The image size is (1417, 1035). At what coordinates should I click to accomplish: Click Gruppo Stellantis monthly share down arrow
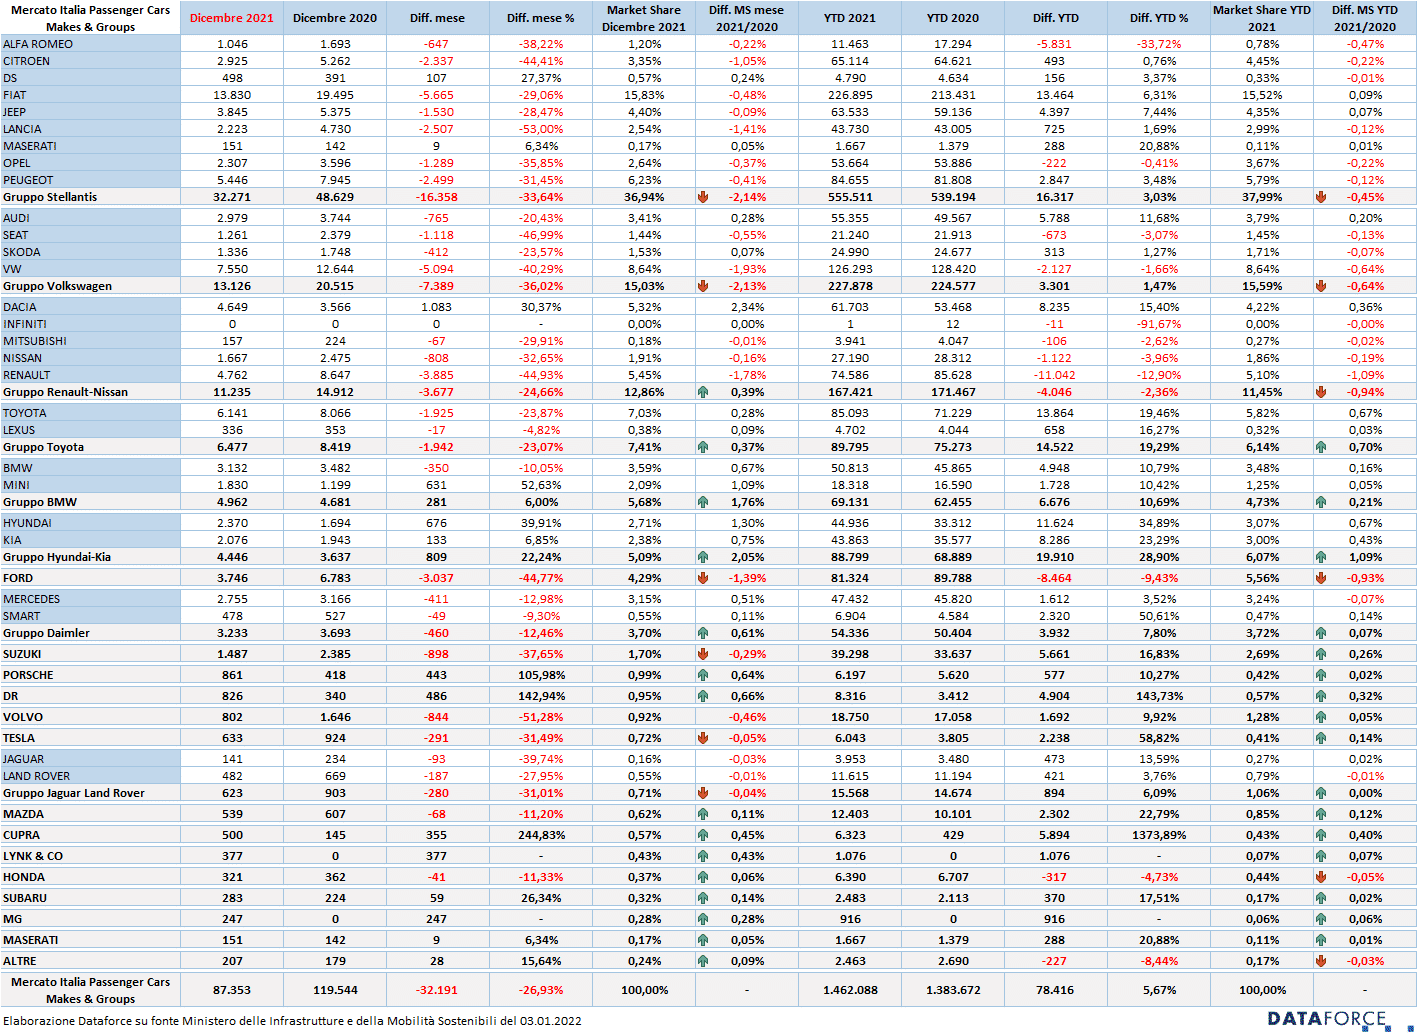pyautogui.click(x=703, y=197)
